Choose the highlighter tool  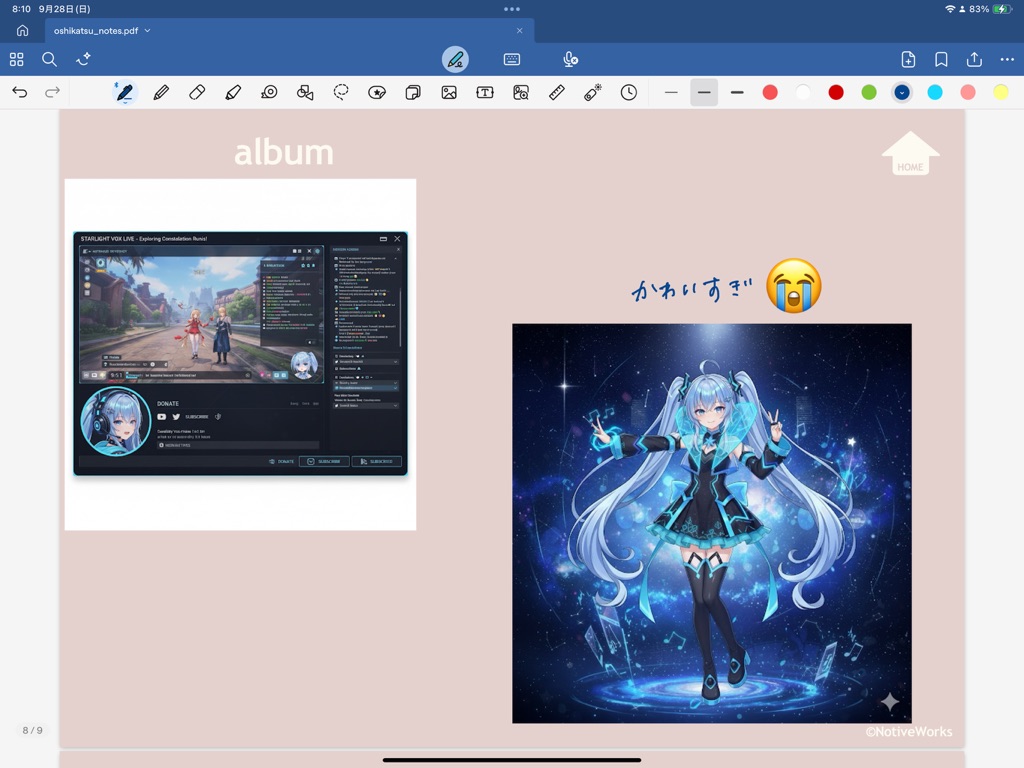click(x=233, y=93)
